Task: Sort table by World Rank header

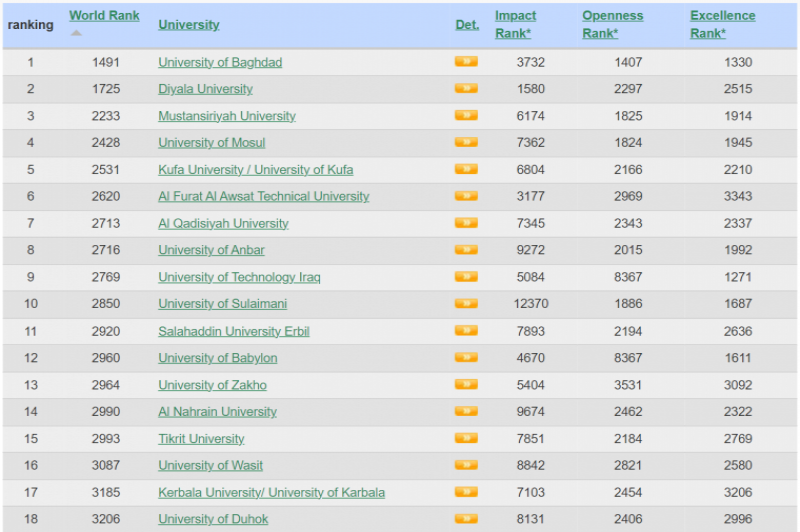Action: (x=104, y=16)
